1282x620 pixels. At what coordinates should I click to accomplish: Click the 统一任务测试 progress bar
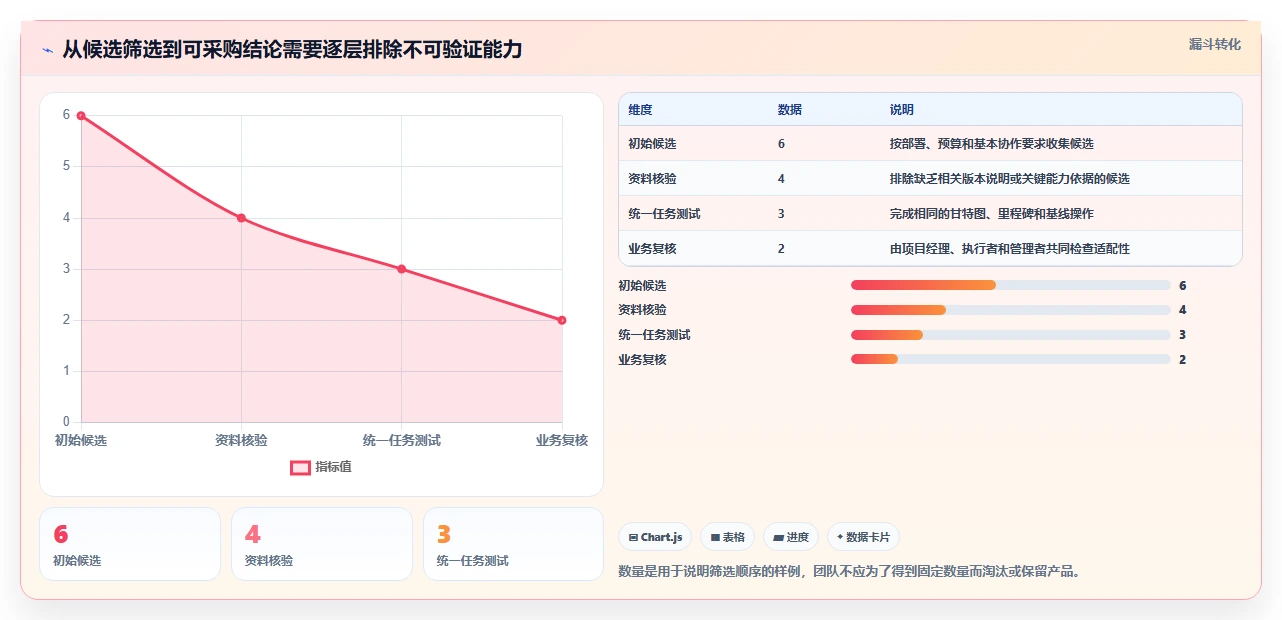[x=1010, y=335]
